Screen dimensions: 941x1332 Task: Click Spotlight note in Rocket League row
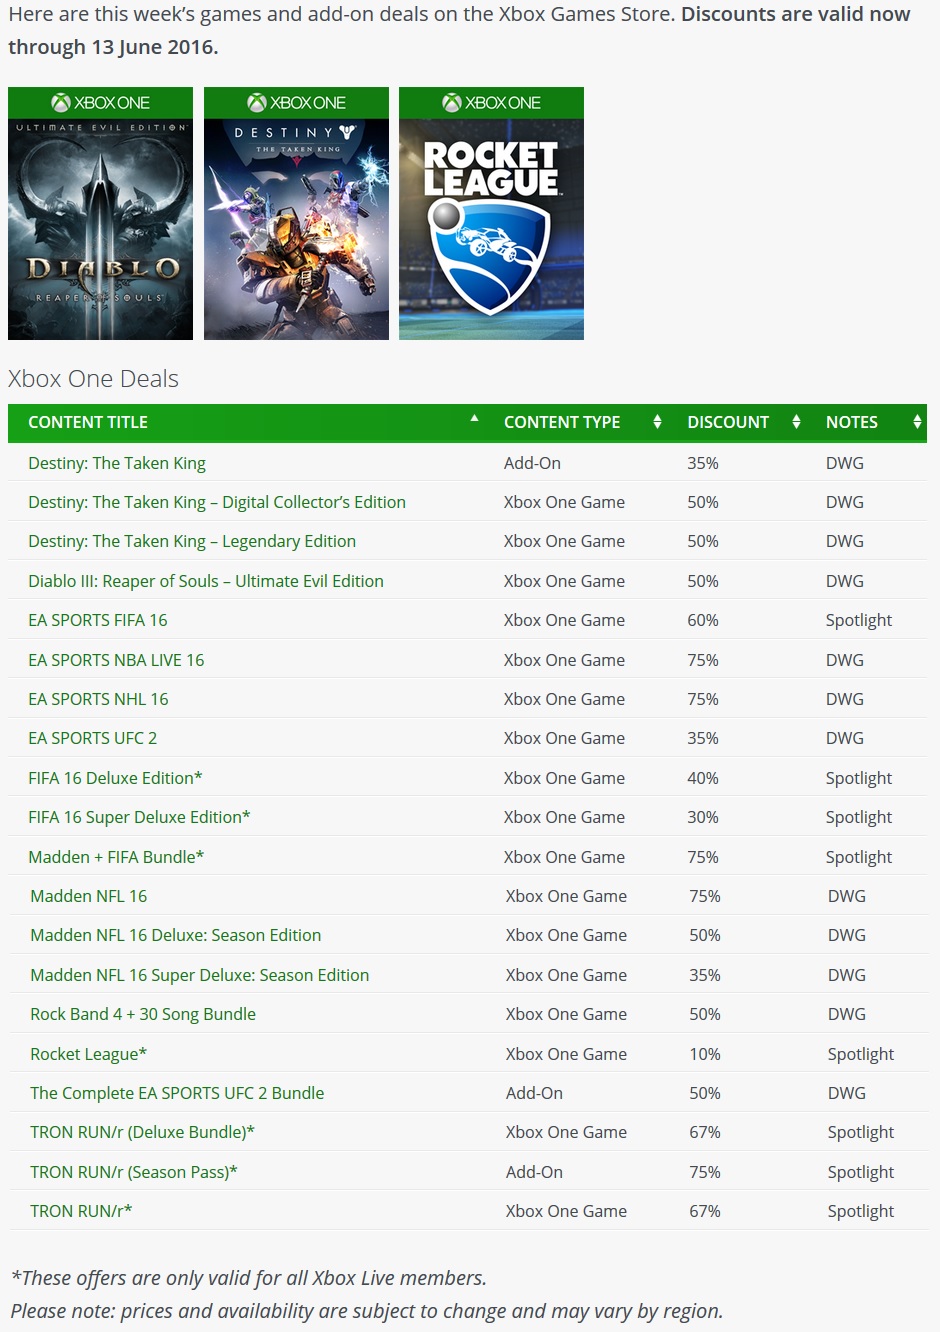point(861,1054)
